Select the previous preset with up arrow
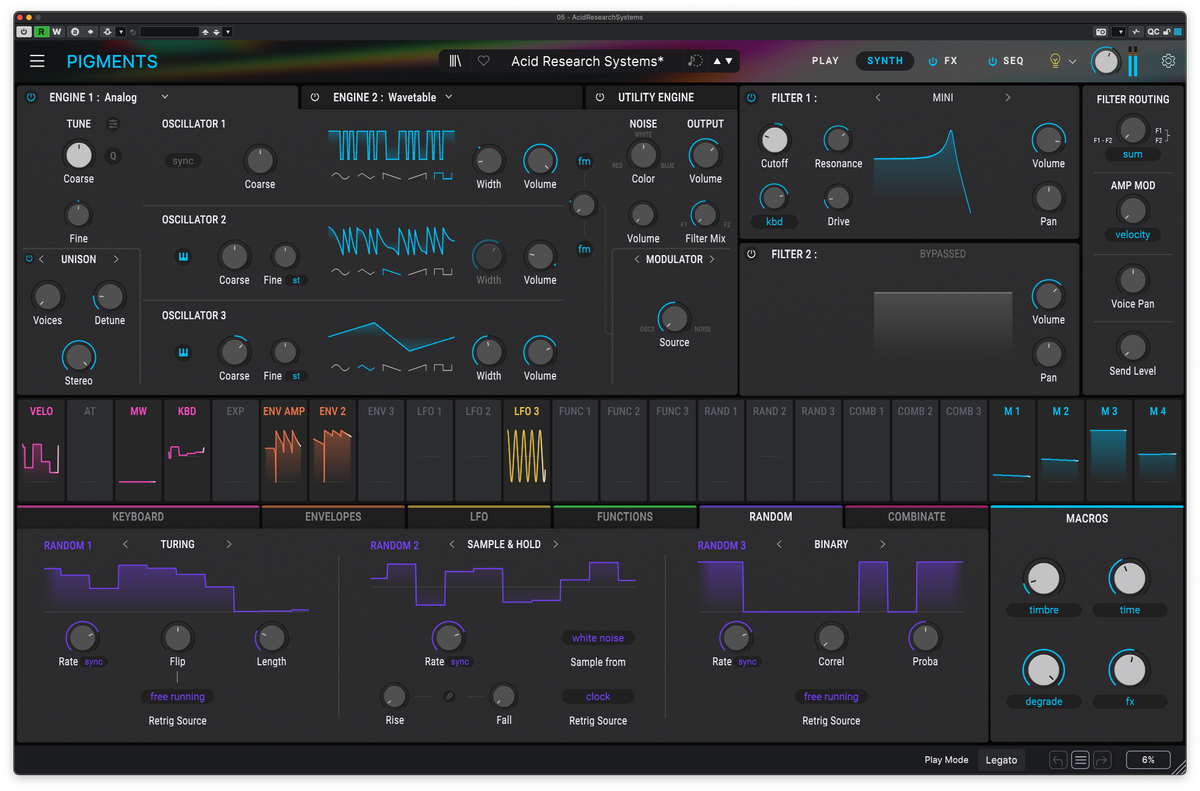Image resolution: width=1200 pixels, height=791 pixels. click(717, 61)
